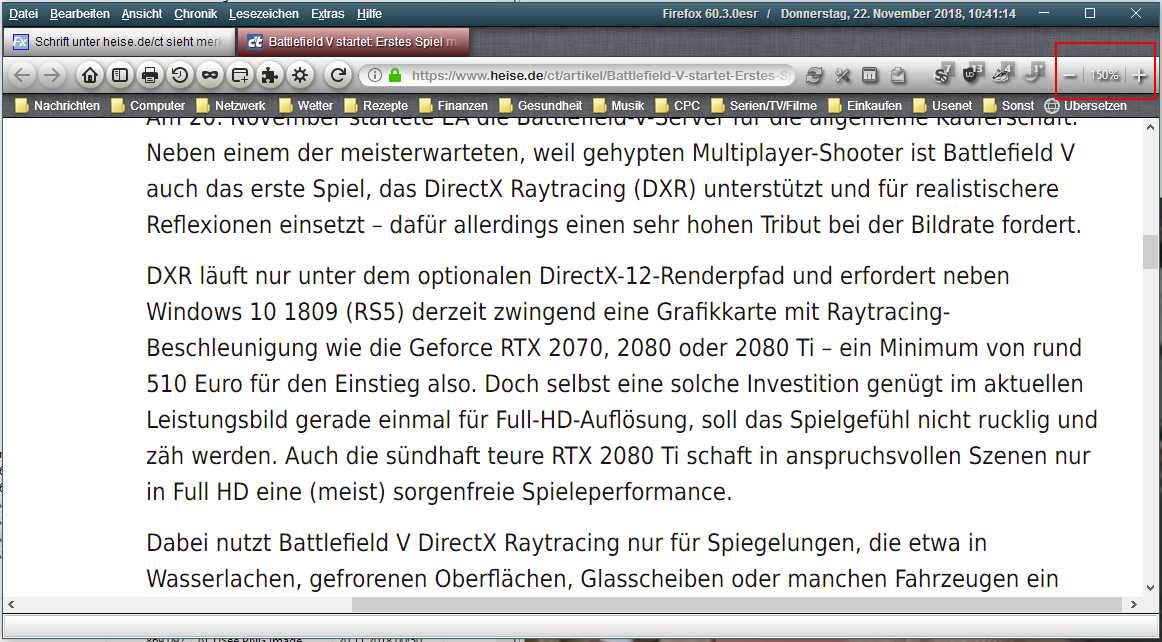Reset zoom via the 150% label

click(x=1105, y=76)
